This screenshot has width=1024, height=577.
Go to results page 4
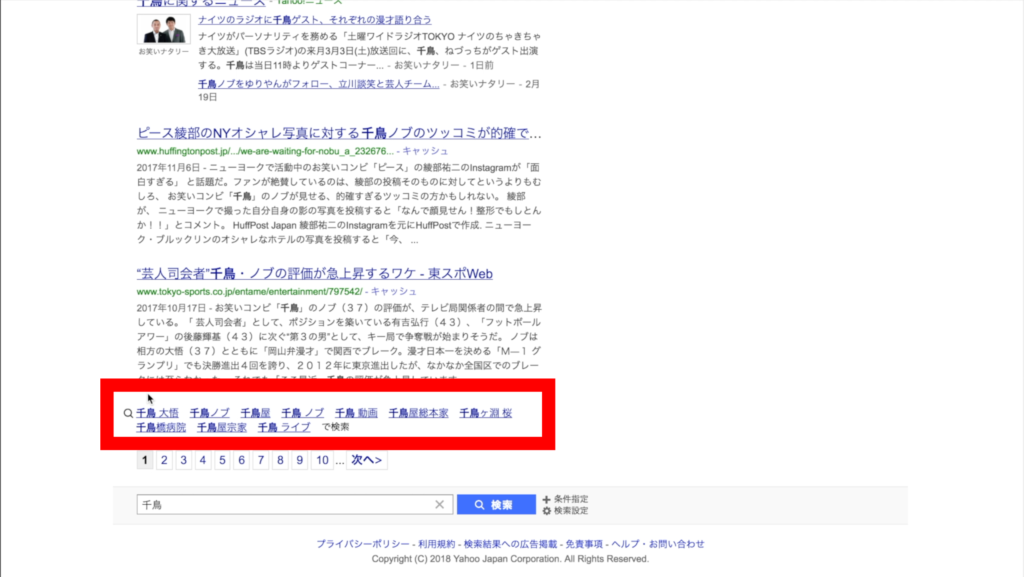[x=203, y=460]
